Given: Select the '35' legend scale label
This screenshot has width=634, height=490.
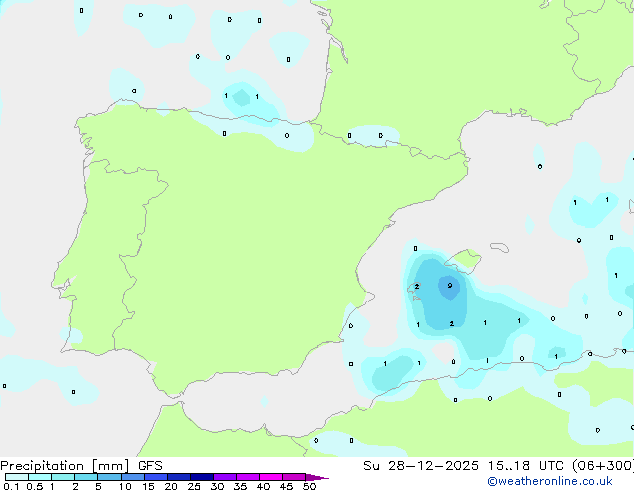Looking at the screenshot, I should coord(240,486).
